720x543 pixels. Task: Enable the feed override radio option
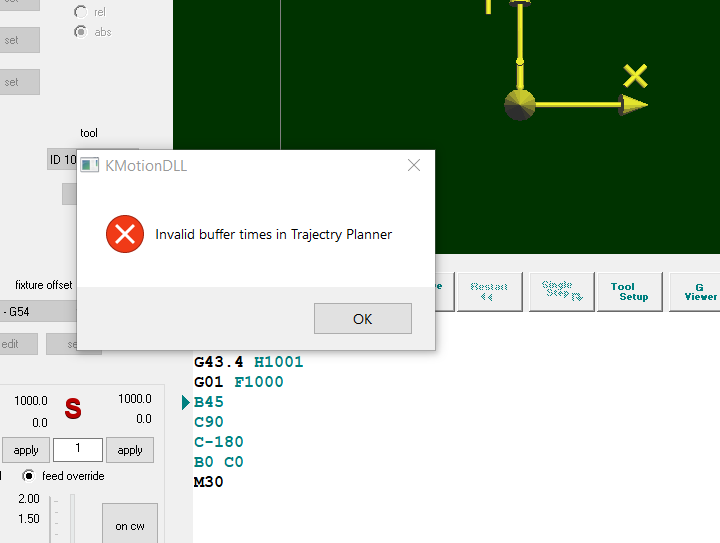[x=29, y=476]
